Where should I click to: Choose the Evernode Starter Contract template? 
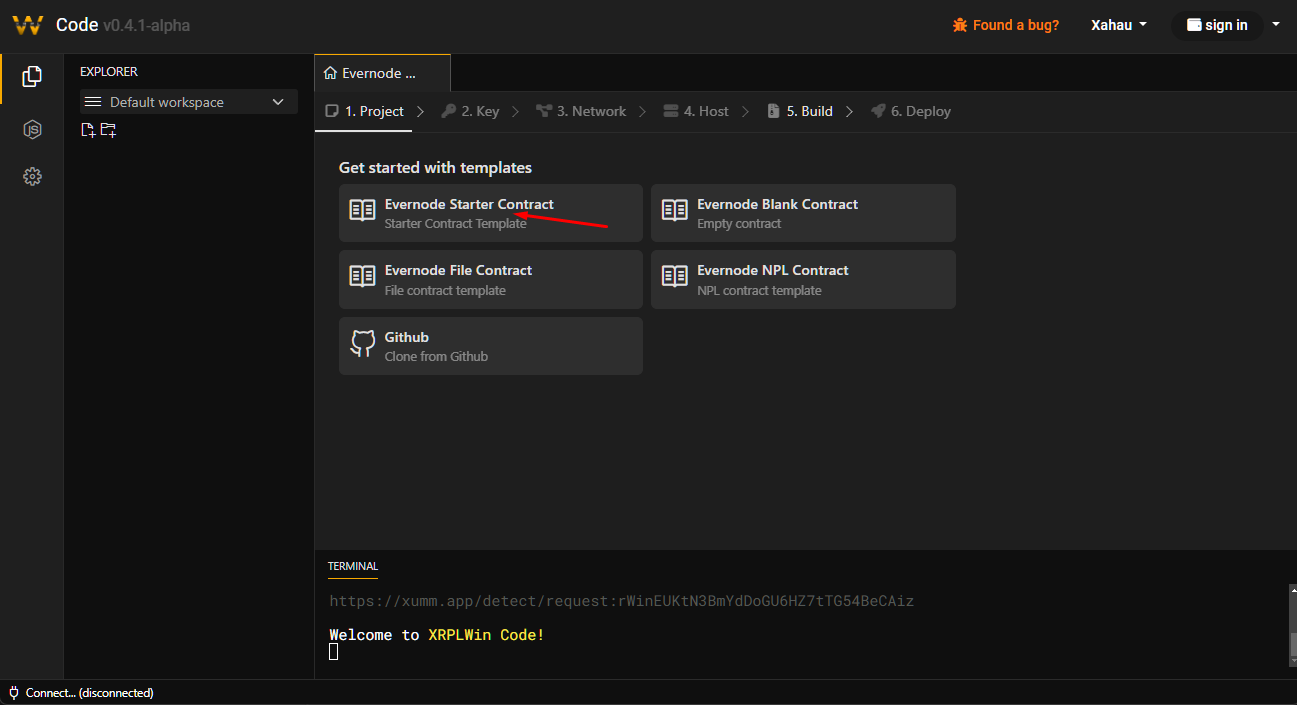click(x=491, y=213)
